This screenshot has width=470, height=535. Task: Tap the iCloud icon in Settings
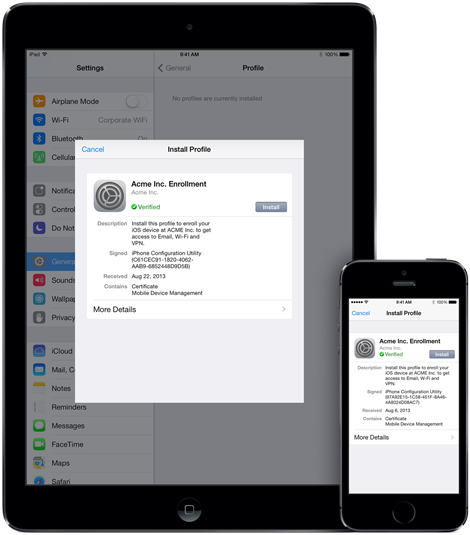click(39, 351)
